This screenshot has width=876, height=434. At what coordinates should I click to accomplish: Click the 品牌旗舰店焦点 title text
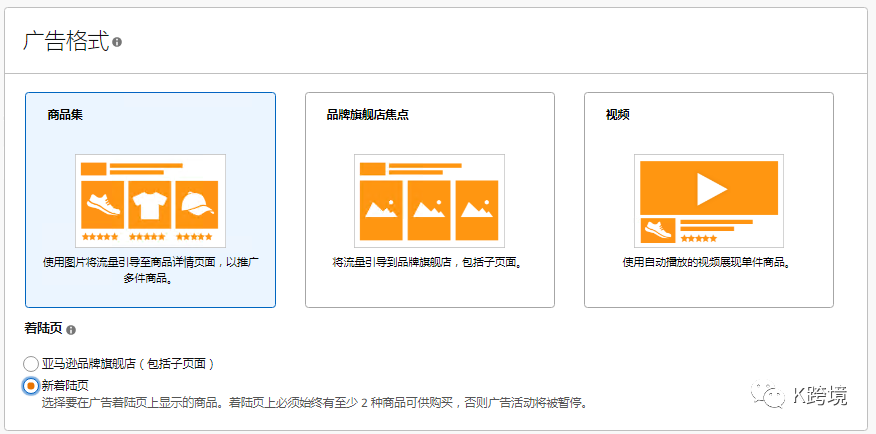pos(368,115)
